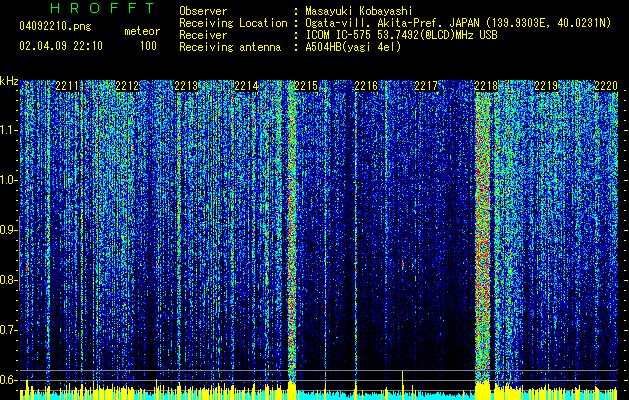The height and width of the screenshot is (400, 629).
Task: Click the 2217 time marker
Action: [x=426, y=86]
